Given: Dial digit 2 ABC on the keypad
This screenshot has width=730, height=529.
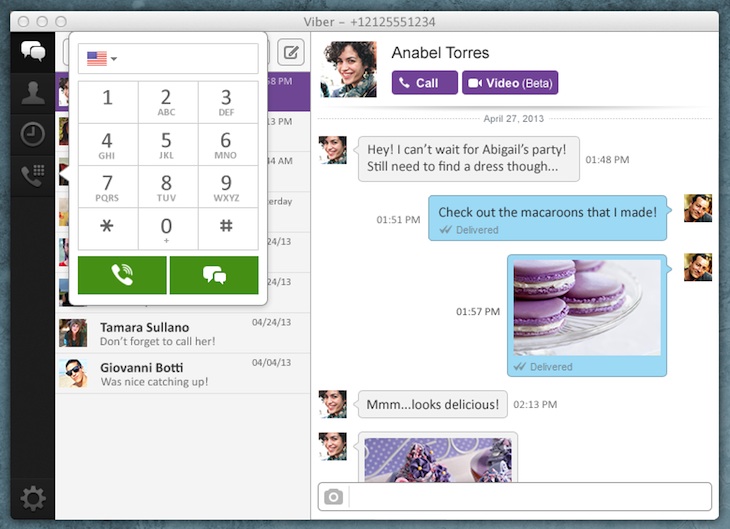Looking at the screenshot, I should pos(168,102).
